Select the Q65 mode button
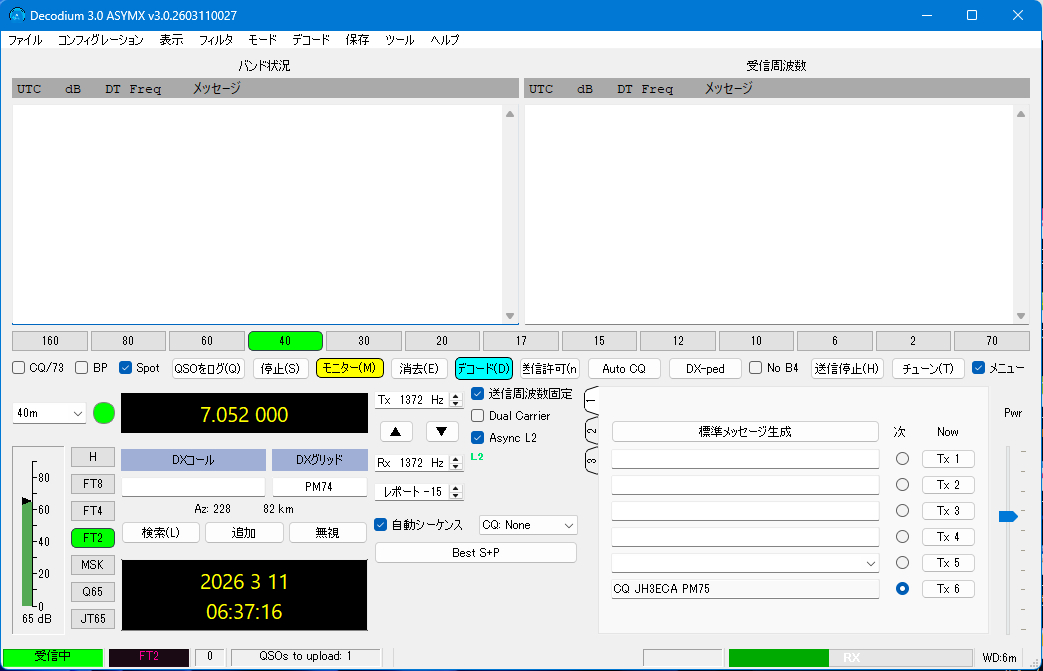The height and width of the screenshot is (671, 1043). (x=93, y=592)
